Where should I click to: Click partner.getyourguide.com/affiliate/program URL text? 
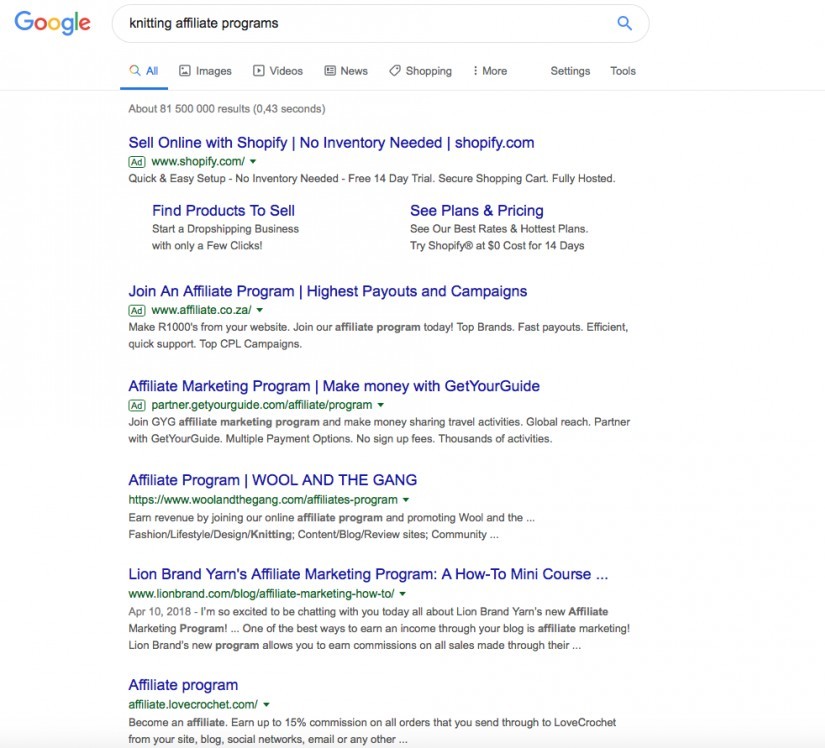tap(261, 405)
